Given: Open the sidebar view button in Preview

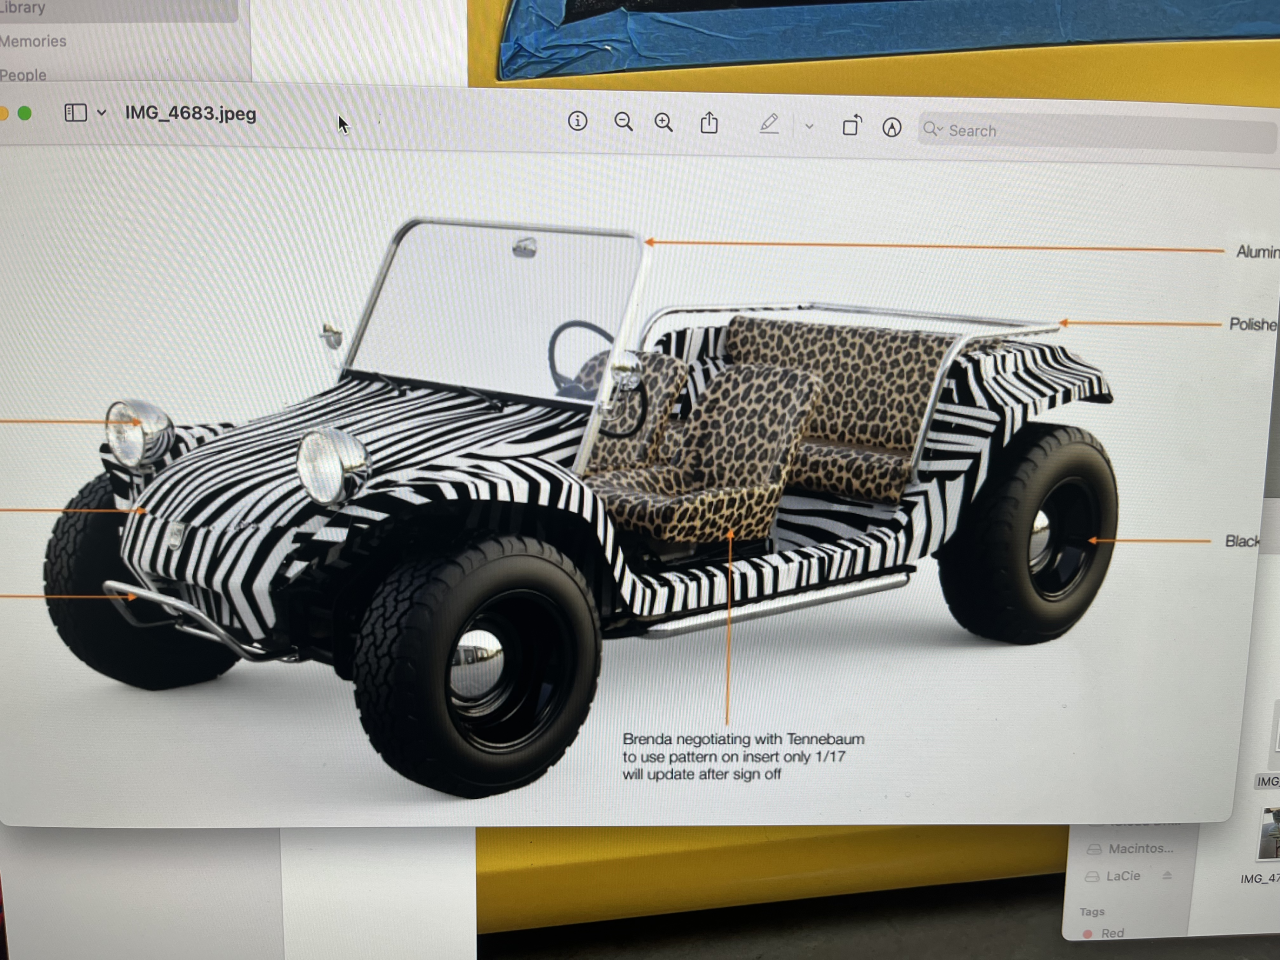Looking at the screenshot, I should (76, 113).
